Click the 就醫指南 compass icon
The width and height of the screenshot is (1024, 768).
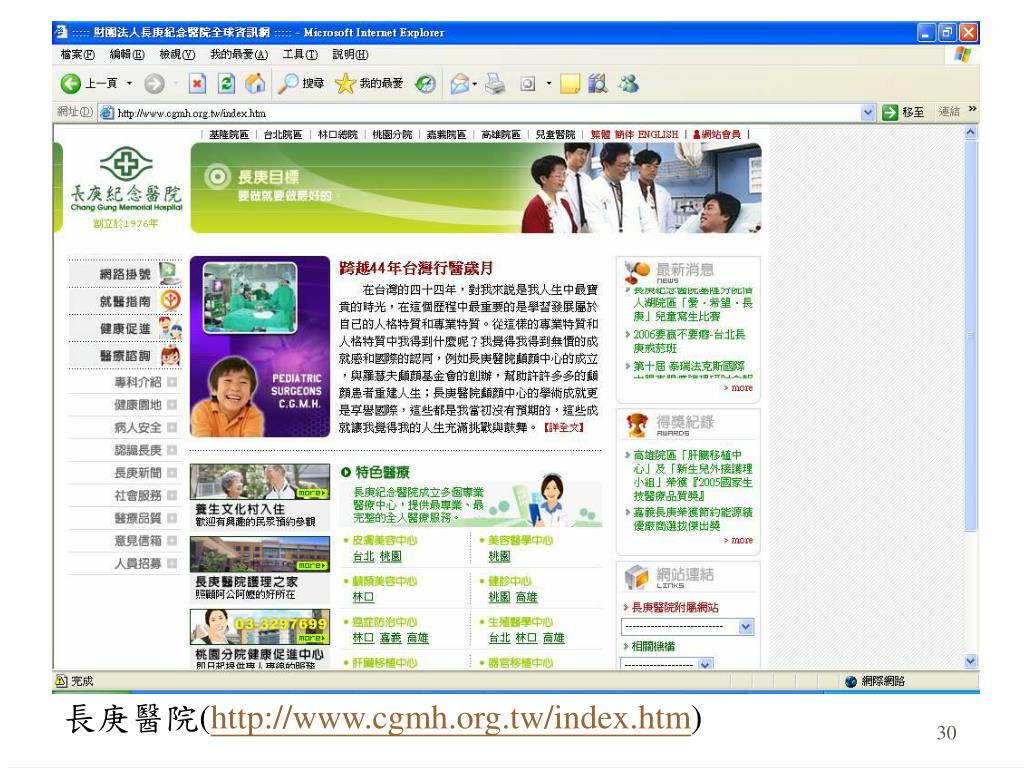[170, 300]
